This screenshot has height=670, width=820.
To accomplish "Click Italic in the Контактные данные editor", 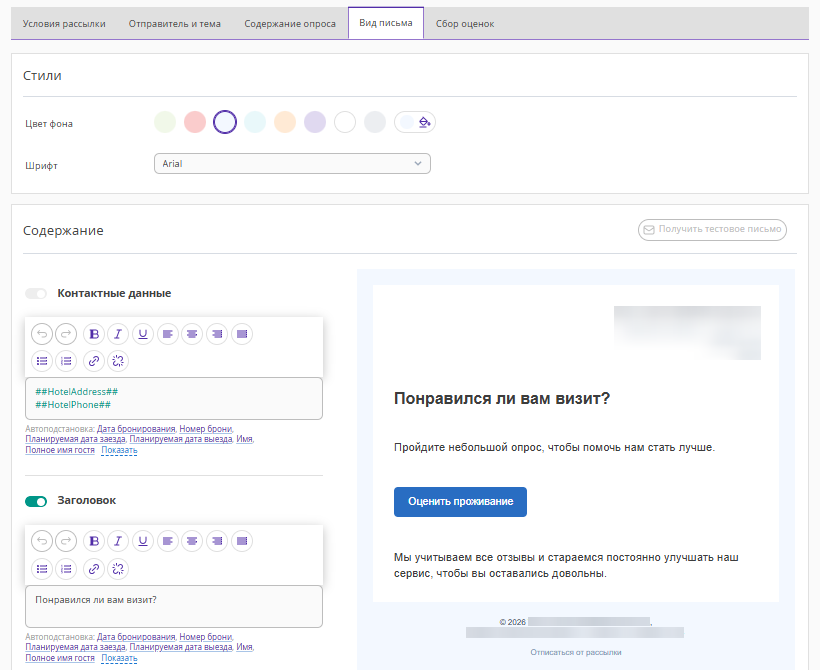I will pos(118,334).
